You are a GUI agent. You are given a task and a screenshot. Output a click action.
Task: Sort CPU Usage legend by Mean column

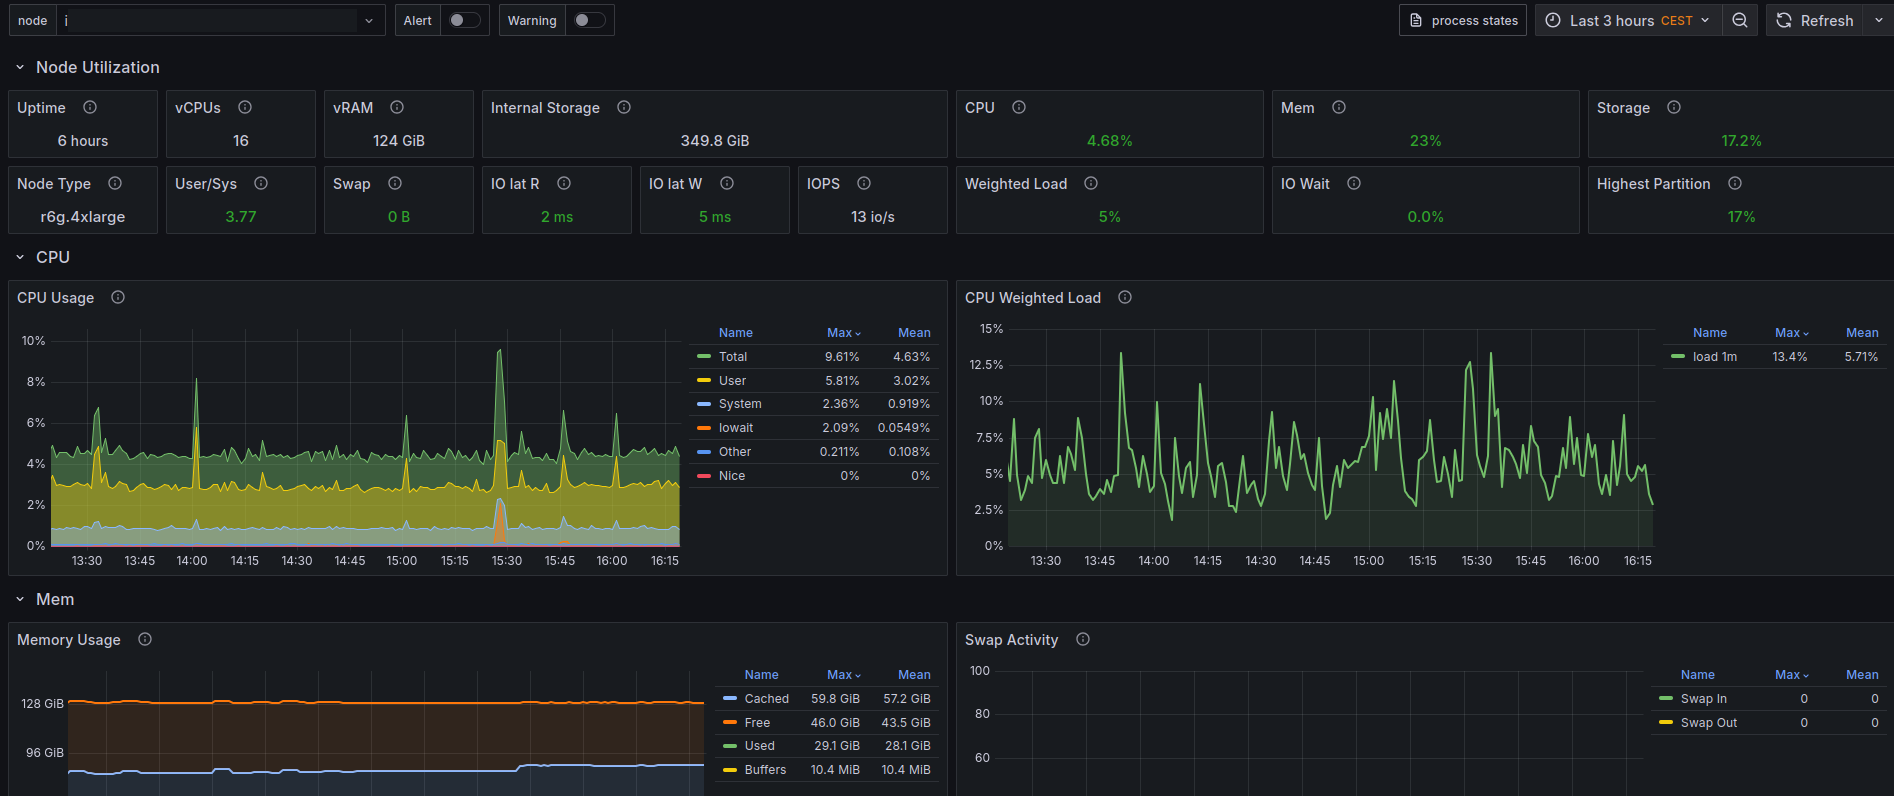tap(914, 333)
